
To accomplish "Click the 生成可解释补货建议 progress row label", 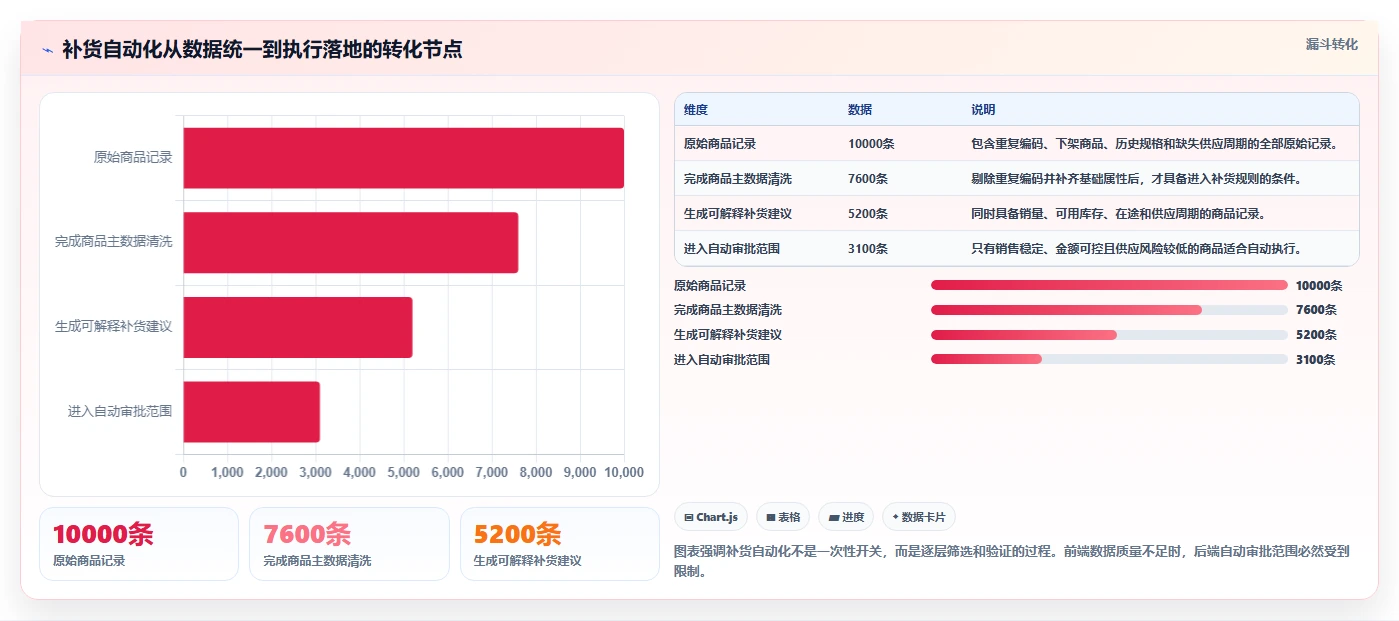I will point(728,335).
